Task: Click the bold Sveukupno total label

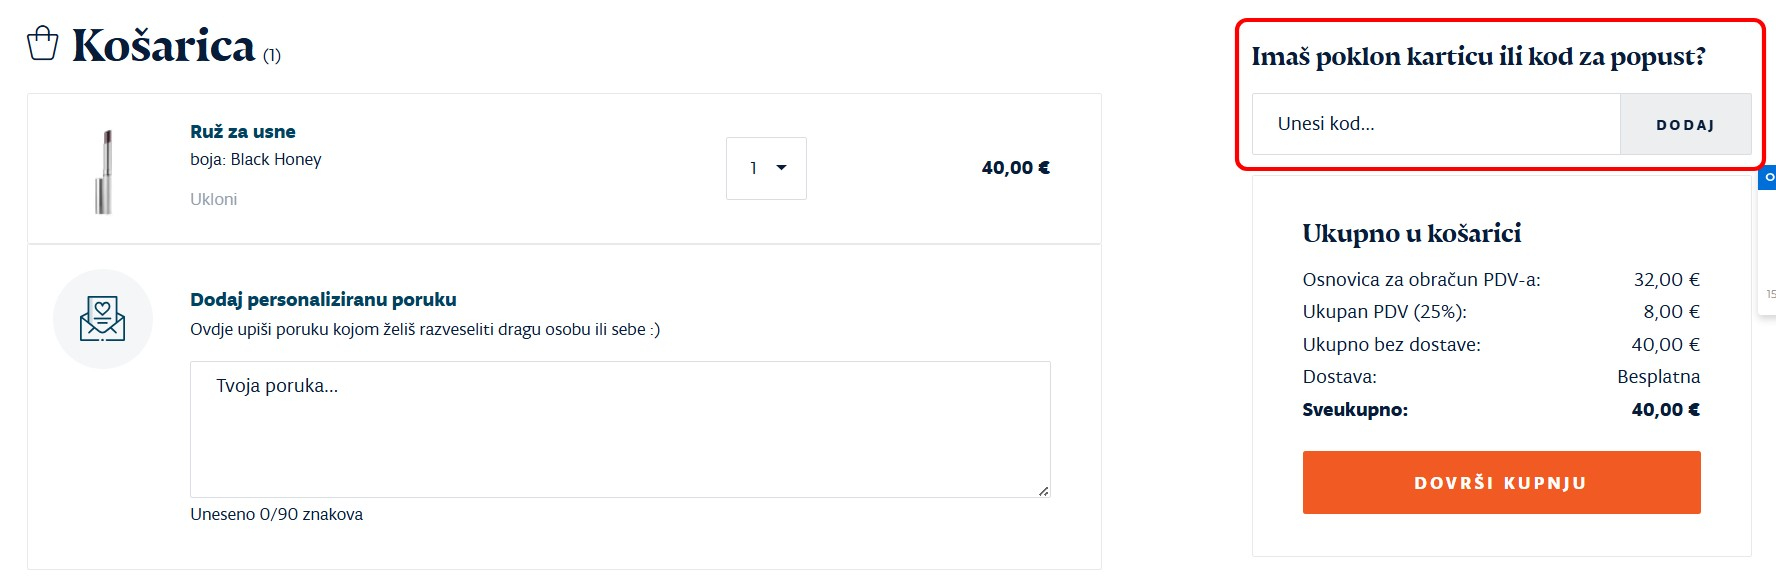Action: pos(1355,410)
